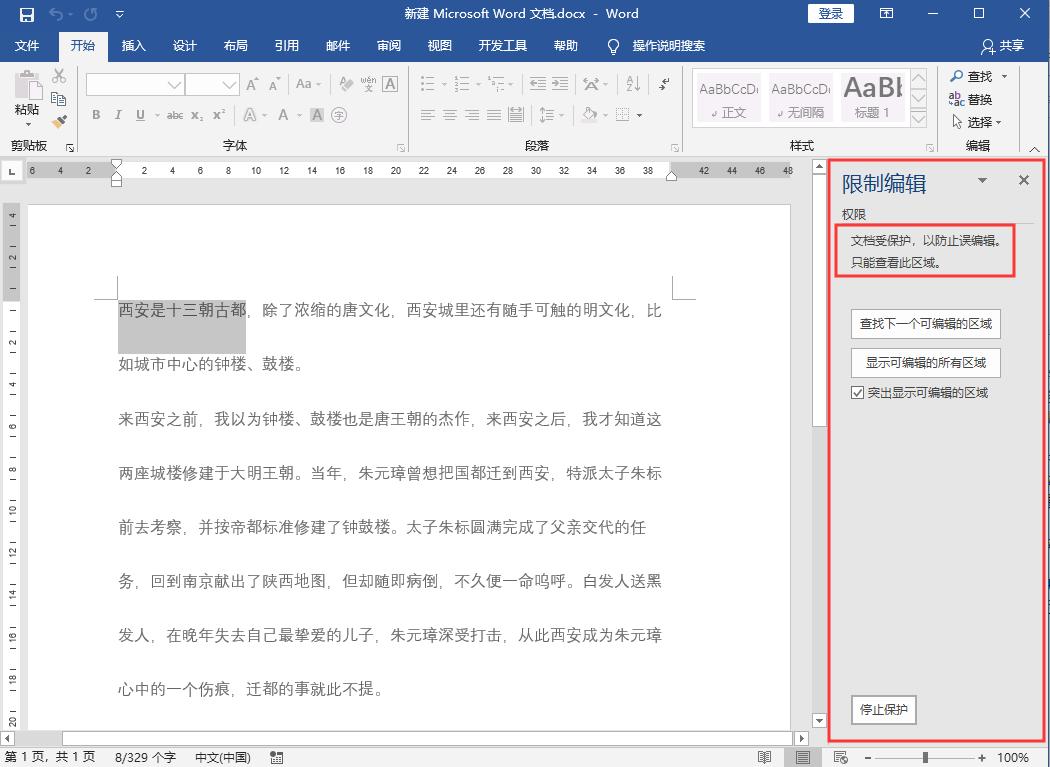1050x767 pixels.
Task: Apply superscript formatting
Action: 219,114
